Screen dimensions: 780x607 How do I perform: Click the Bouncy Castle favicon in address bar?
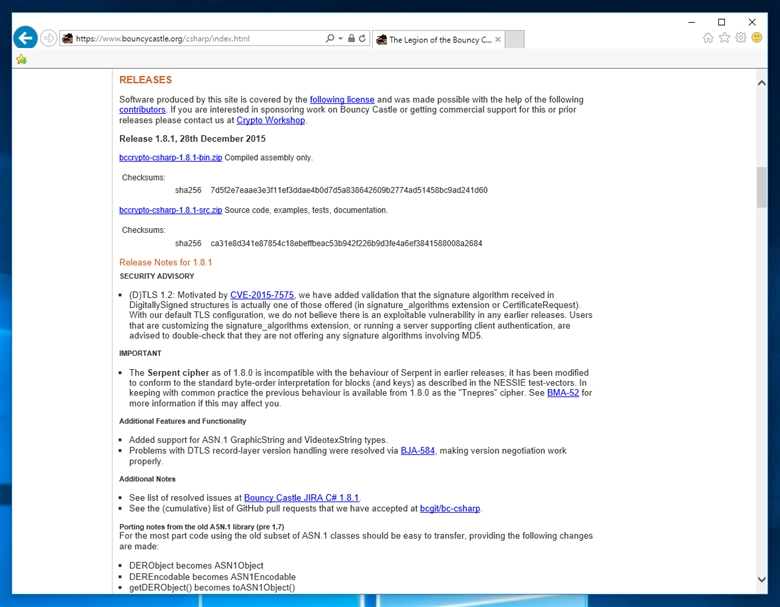point(68,38)
